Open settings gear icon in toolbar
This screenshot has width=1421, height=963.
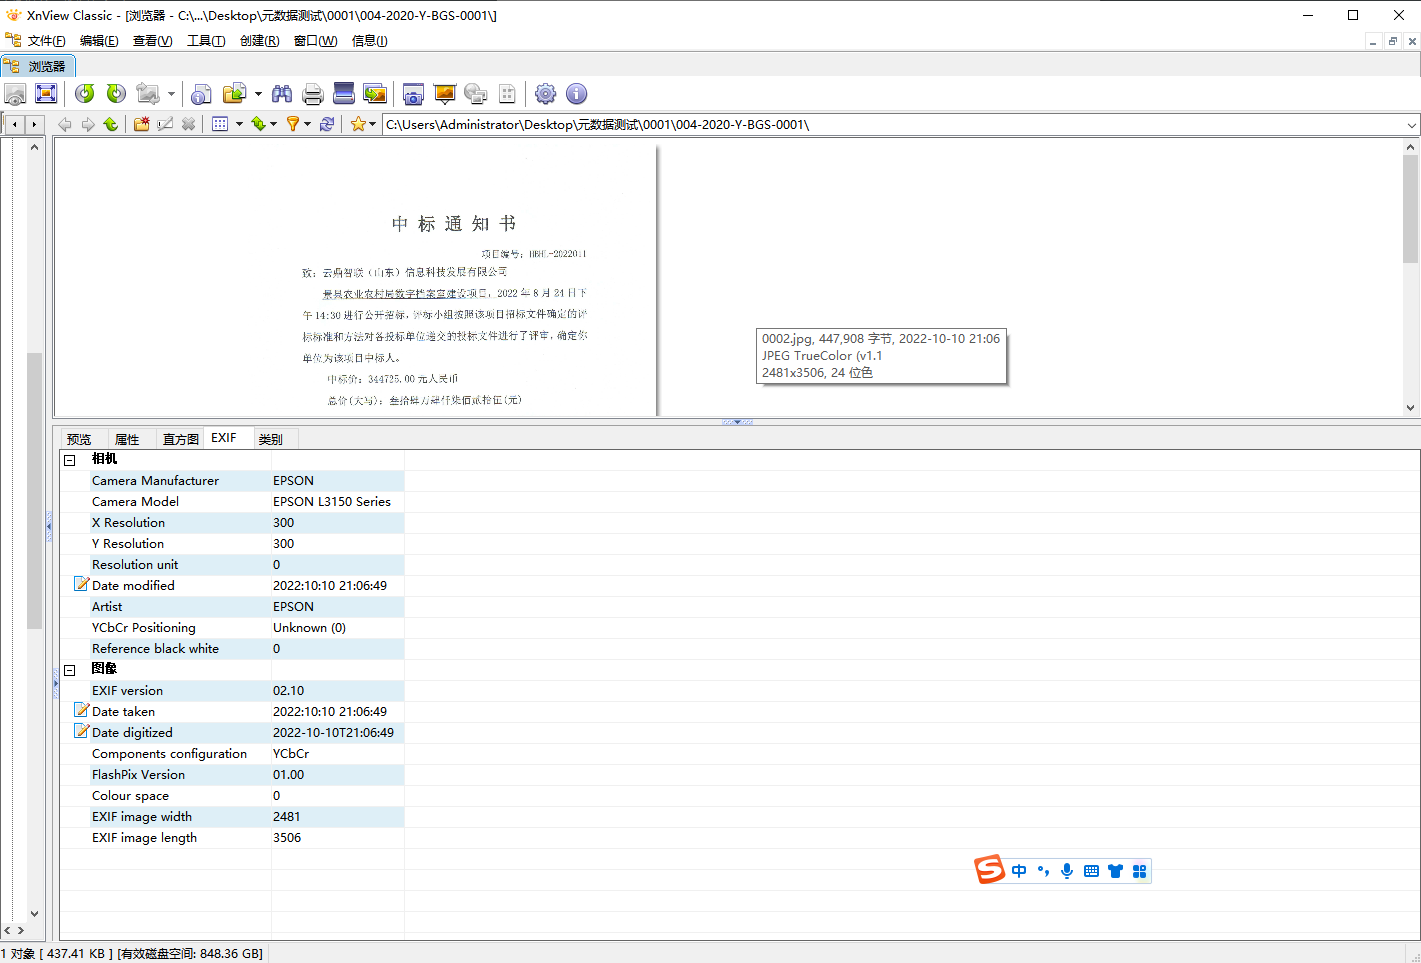pos(545,94)
